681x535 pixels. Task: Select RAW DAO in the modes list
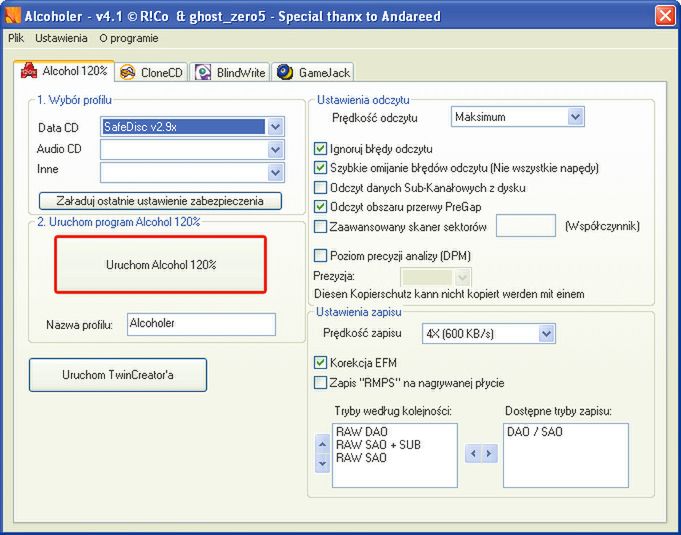pos(361,432)
